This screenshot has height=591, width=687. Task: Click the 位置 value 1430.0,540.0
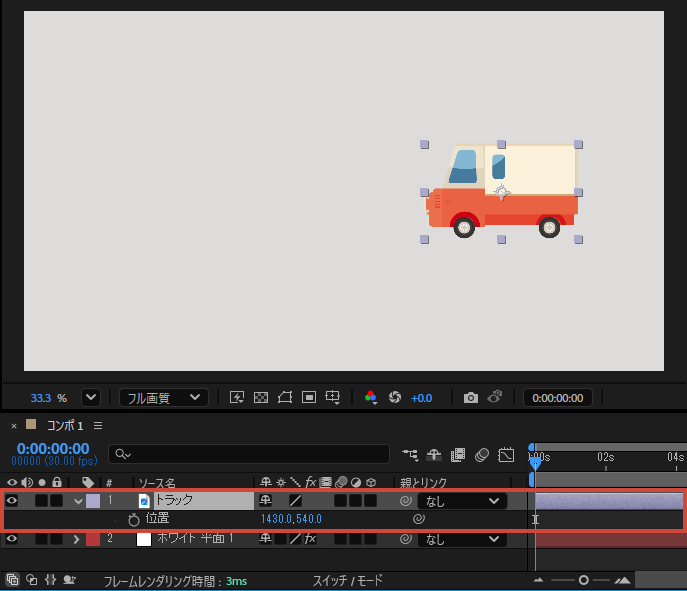coord(291,519)
